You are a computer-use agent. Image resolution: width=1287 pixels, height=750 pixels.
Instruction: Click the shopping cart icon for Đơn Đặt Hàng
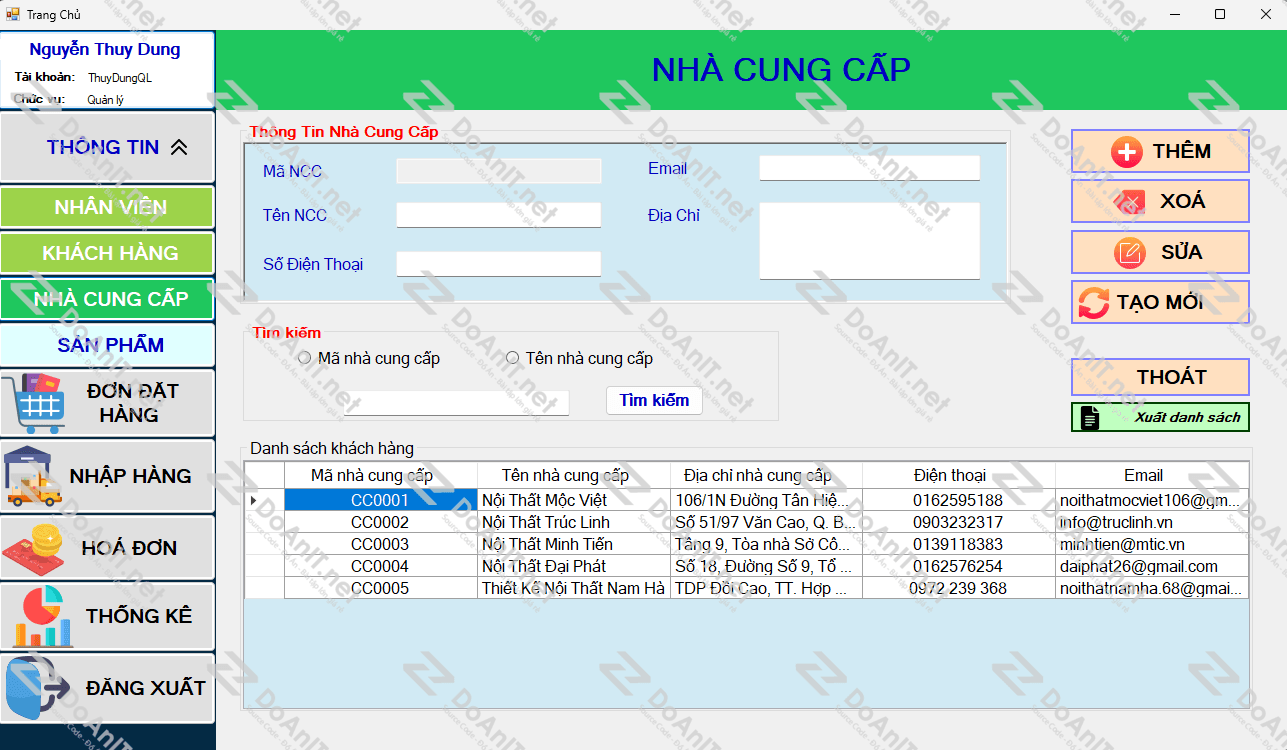(x=38, y=402)
